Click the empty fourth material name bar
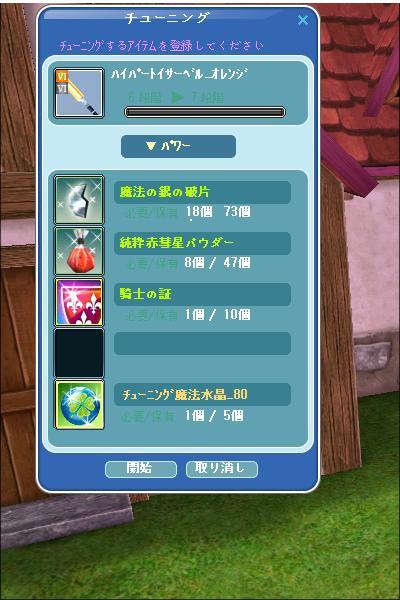The image size is (400, 600). click(x=202, y=343)
